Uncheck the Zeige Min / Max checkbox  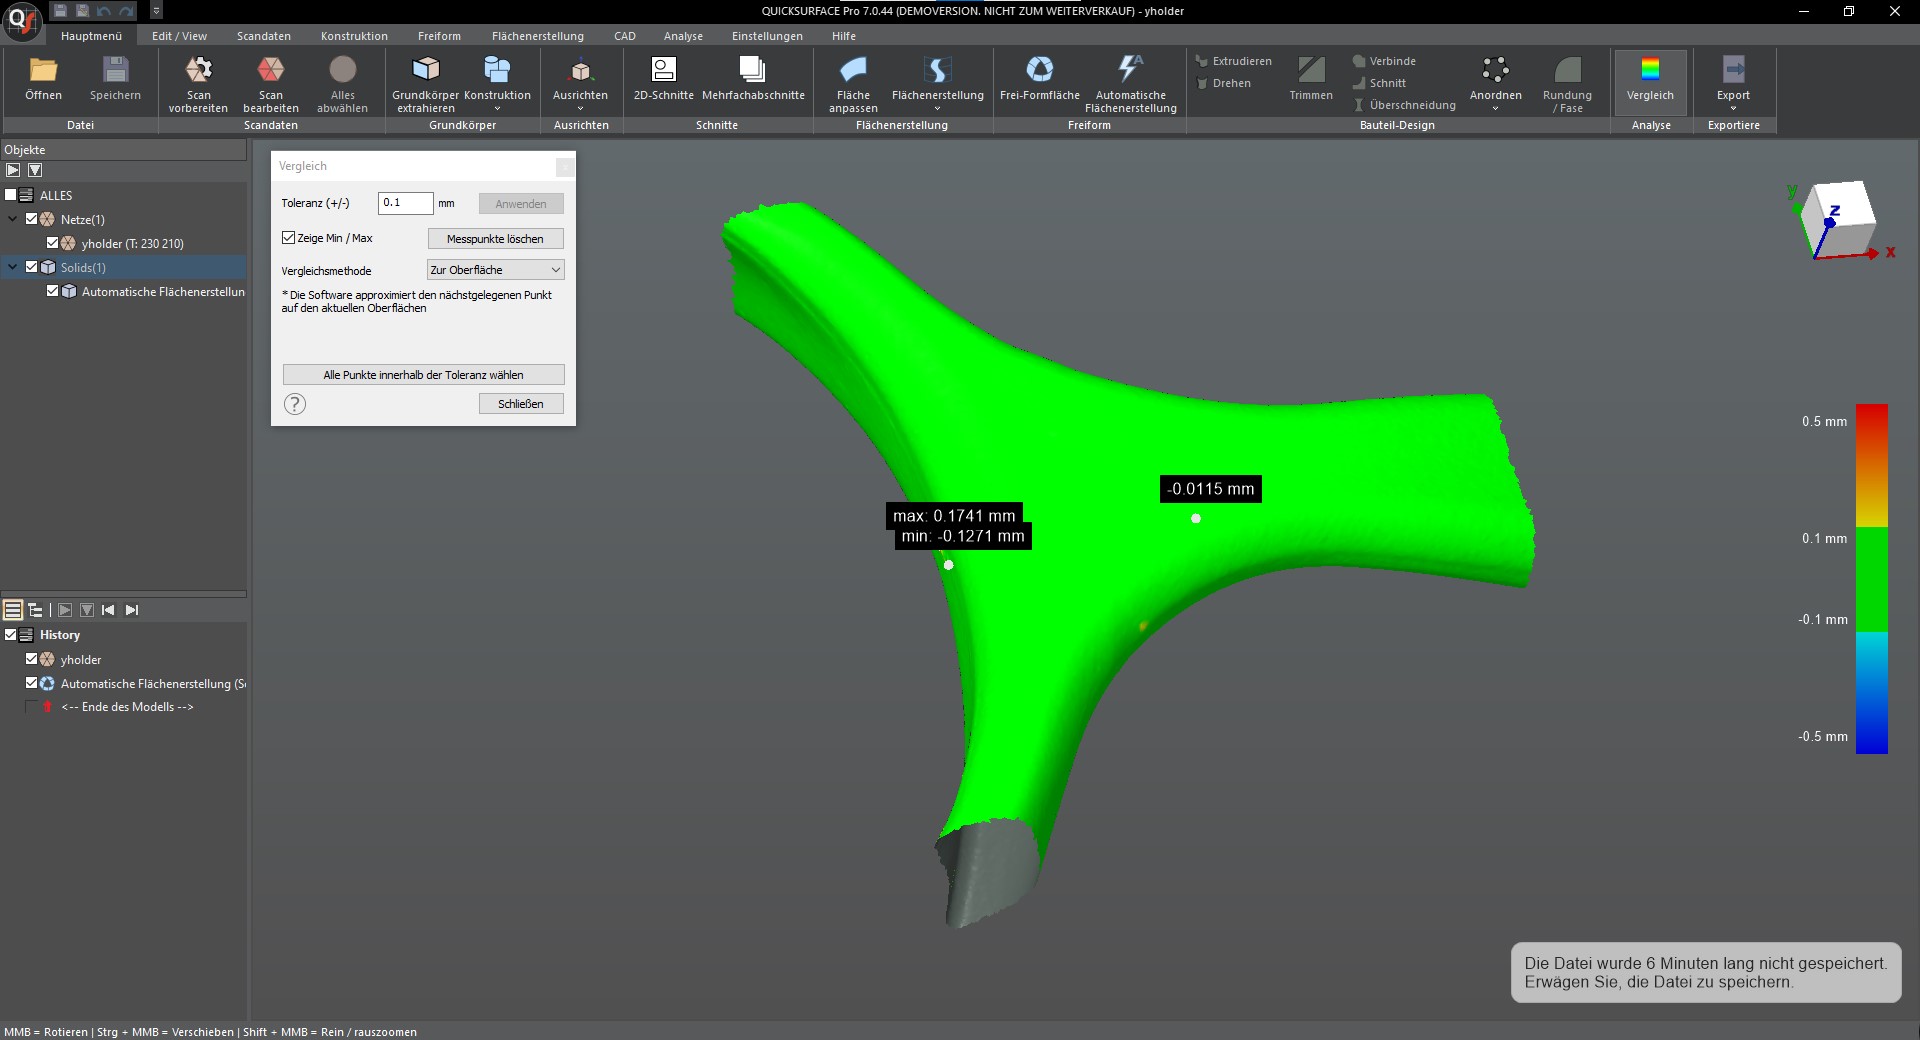tap(289, 238)
